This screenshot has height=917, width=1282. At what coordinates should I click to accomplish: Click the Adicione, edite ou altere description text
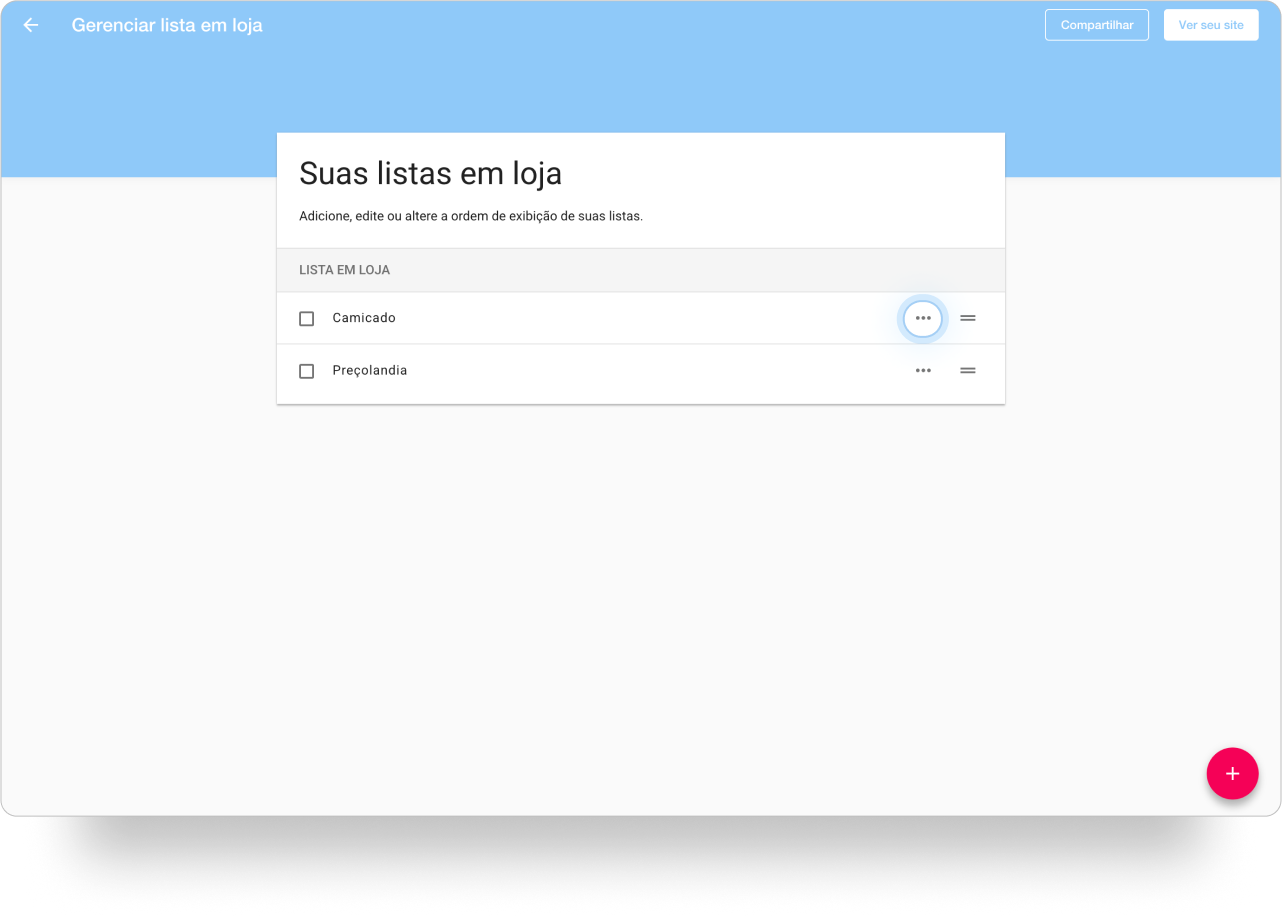[471, 216]
